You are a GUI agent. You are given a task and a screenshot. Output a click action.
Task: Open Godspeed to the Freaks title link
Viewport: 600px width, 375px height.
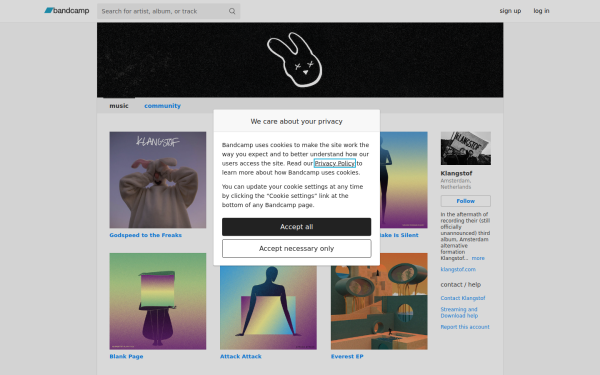[x=145, y=235]
